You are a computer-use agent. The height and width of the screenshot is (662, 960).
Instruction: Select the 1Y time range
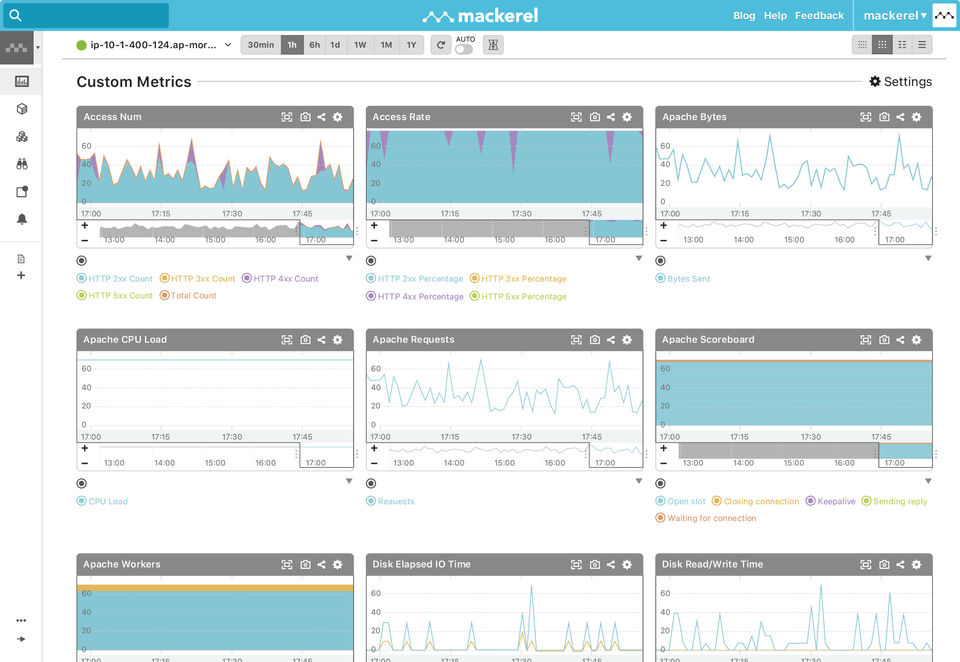(x=411, y=45)
